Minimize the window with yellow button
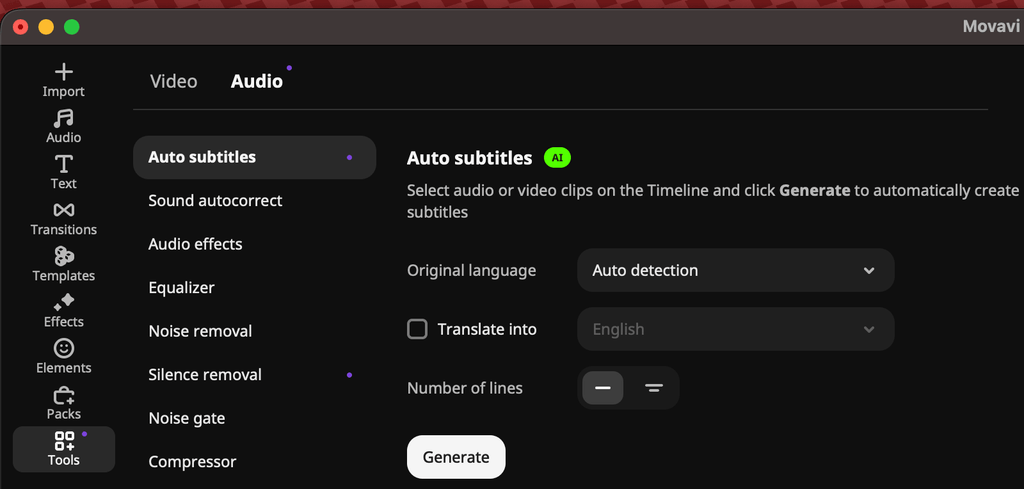The width and height of the screenshot is (1024, 489). click(46, 27)
